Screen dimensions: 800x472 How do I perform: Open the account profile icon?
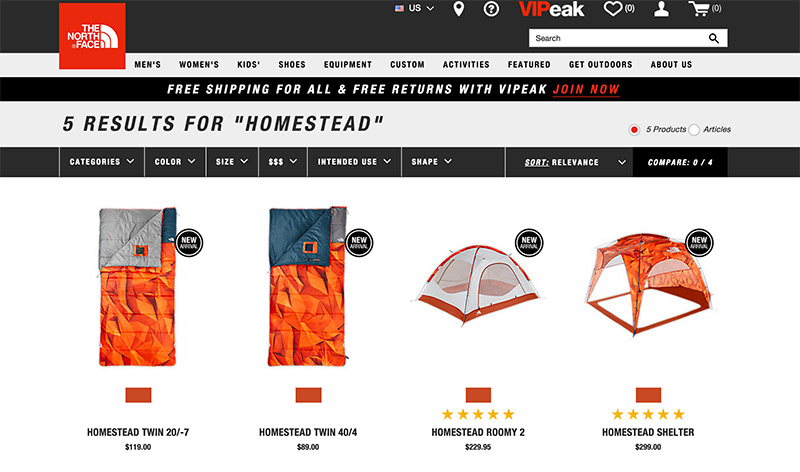[x=661, y=9]
